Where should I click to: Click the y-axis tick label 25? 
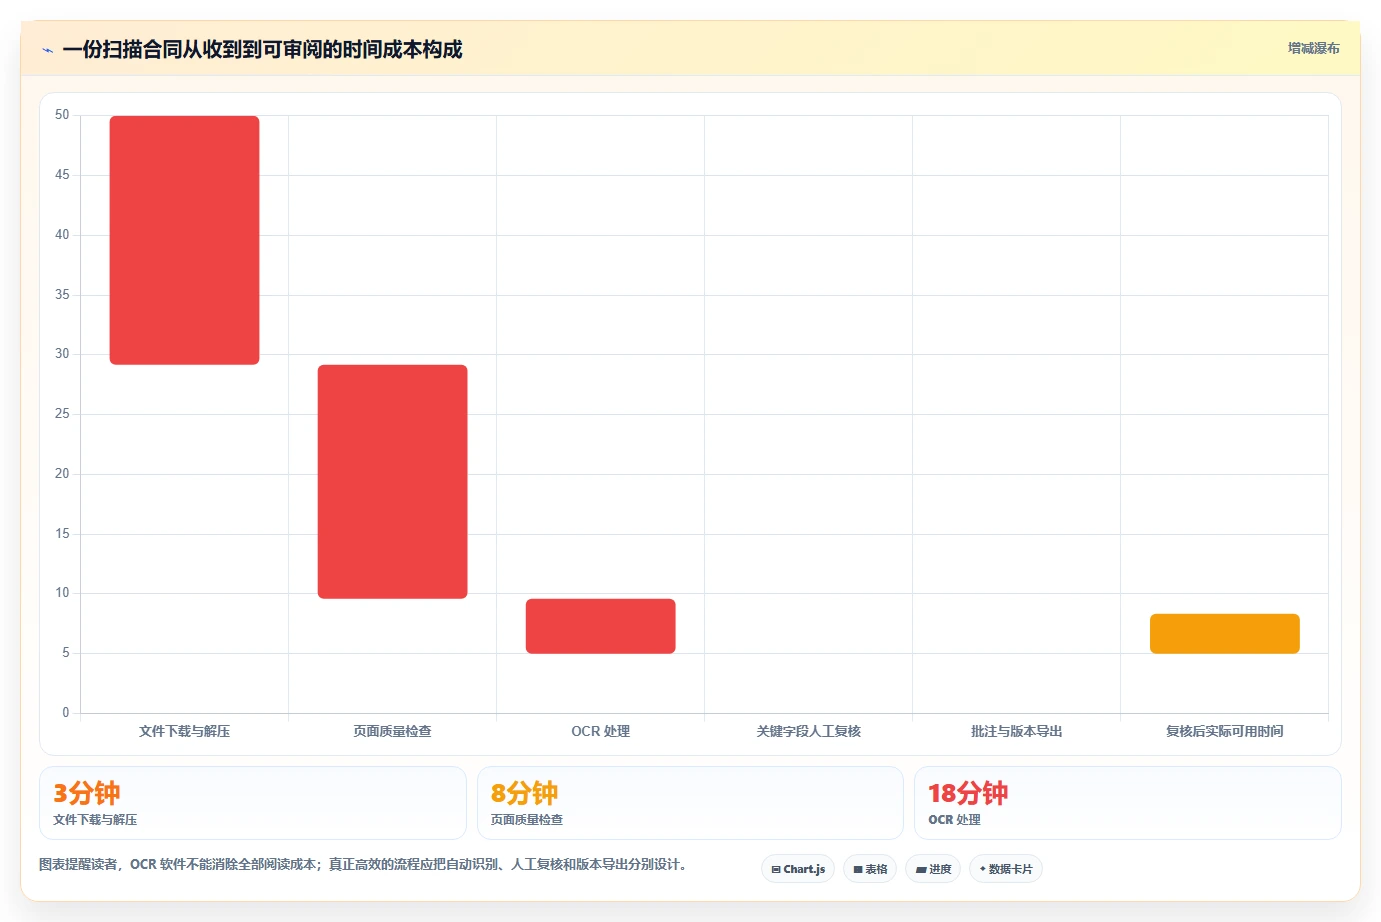(62, 414)
